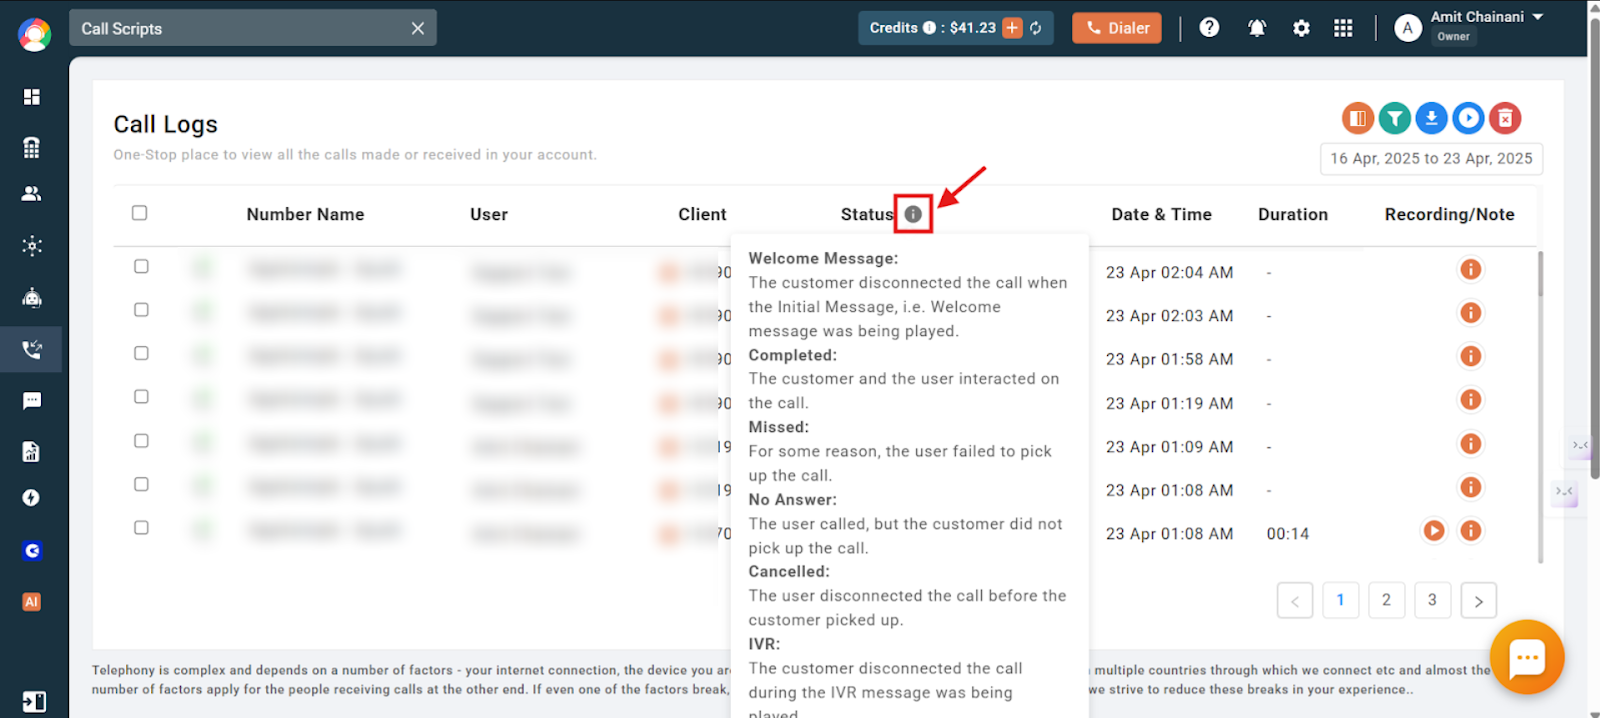The width and height of the screenshot is (1600, 718).
Task: Open the Numbers keypad icon in the sidebar
Action: click(x=32, y=148)
